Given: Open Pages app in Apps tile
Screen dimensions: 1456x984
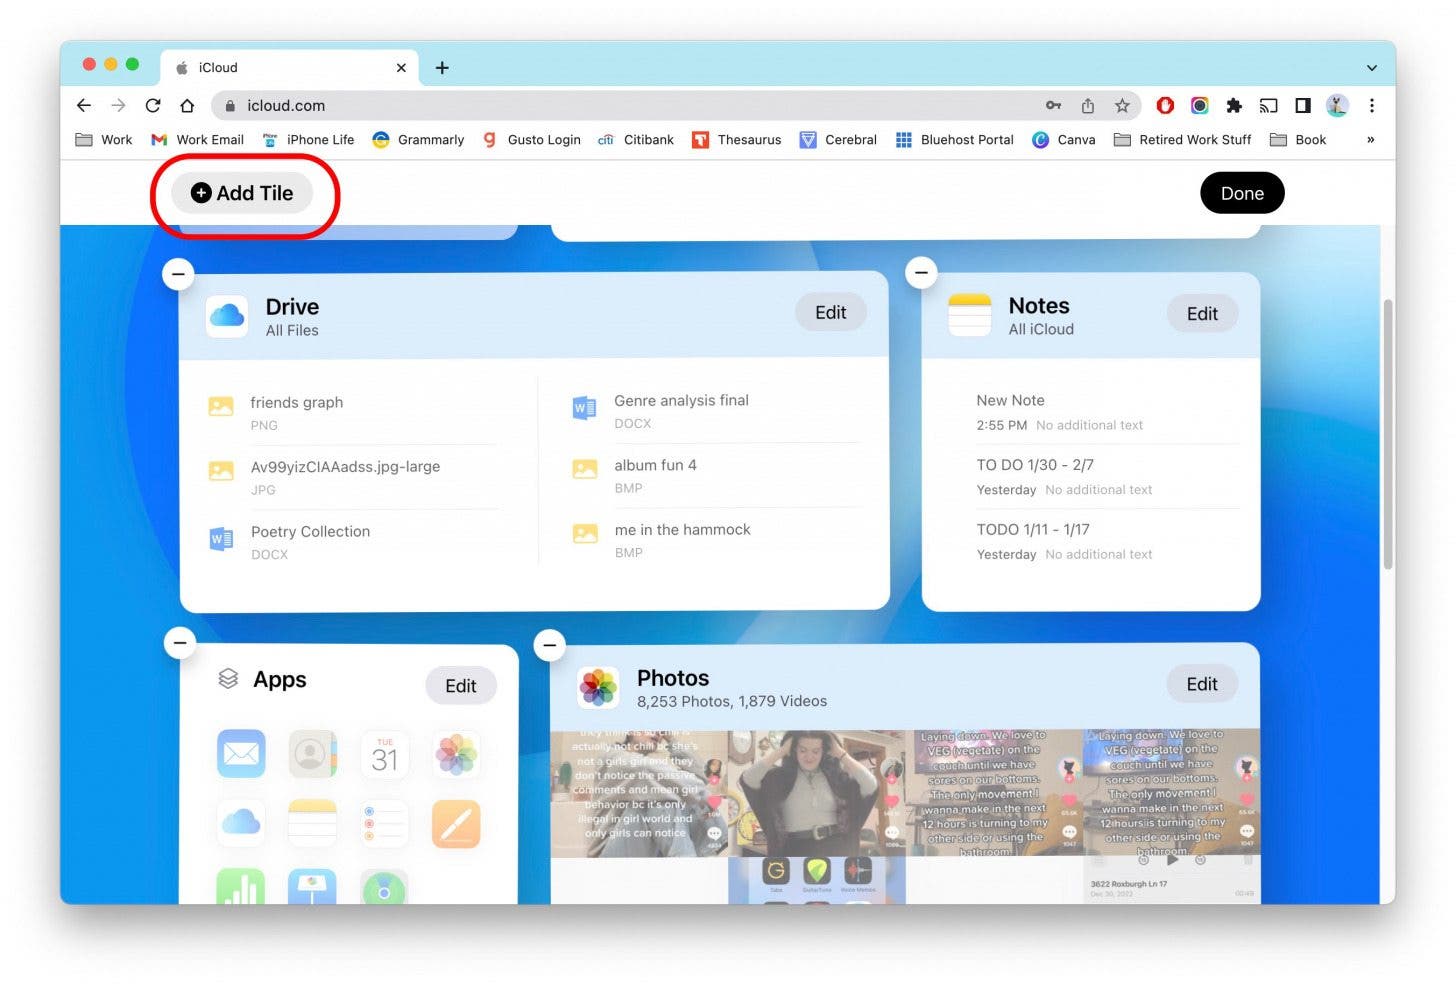Looking at the screenshot, I should (456, 824).
